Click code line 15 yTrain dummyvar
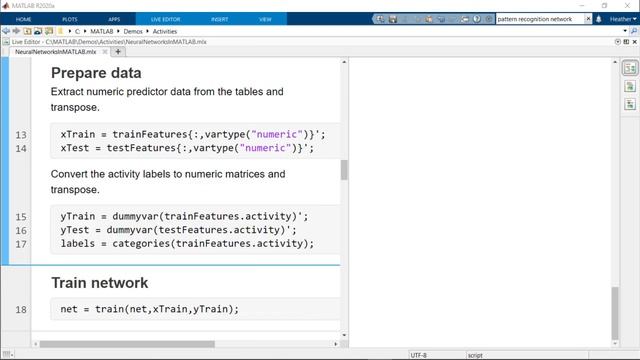640x360 pixels. [184, 216]
